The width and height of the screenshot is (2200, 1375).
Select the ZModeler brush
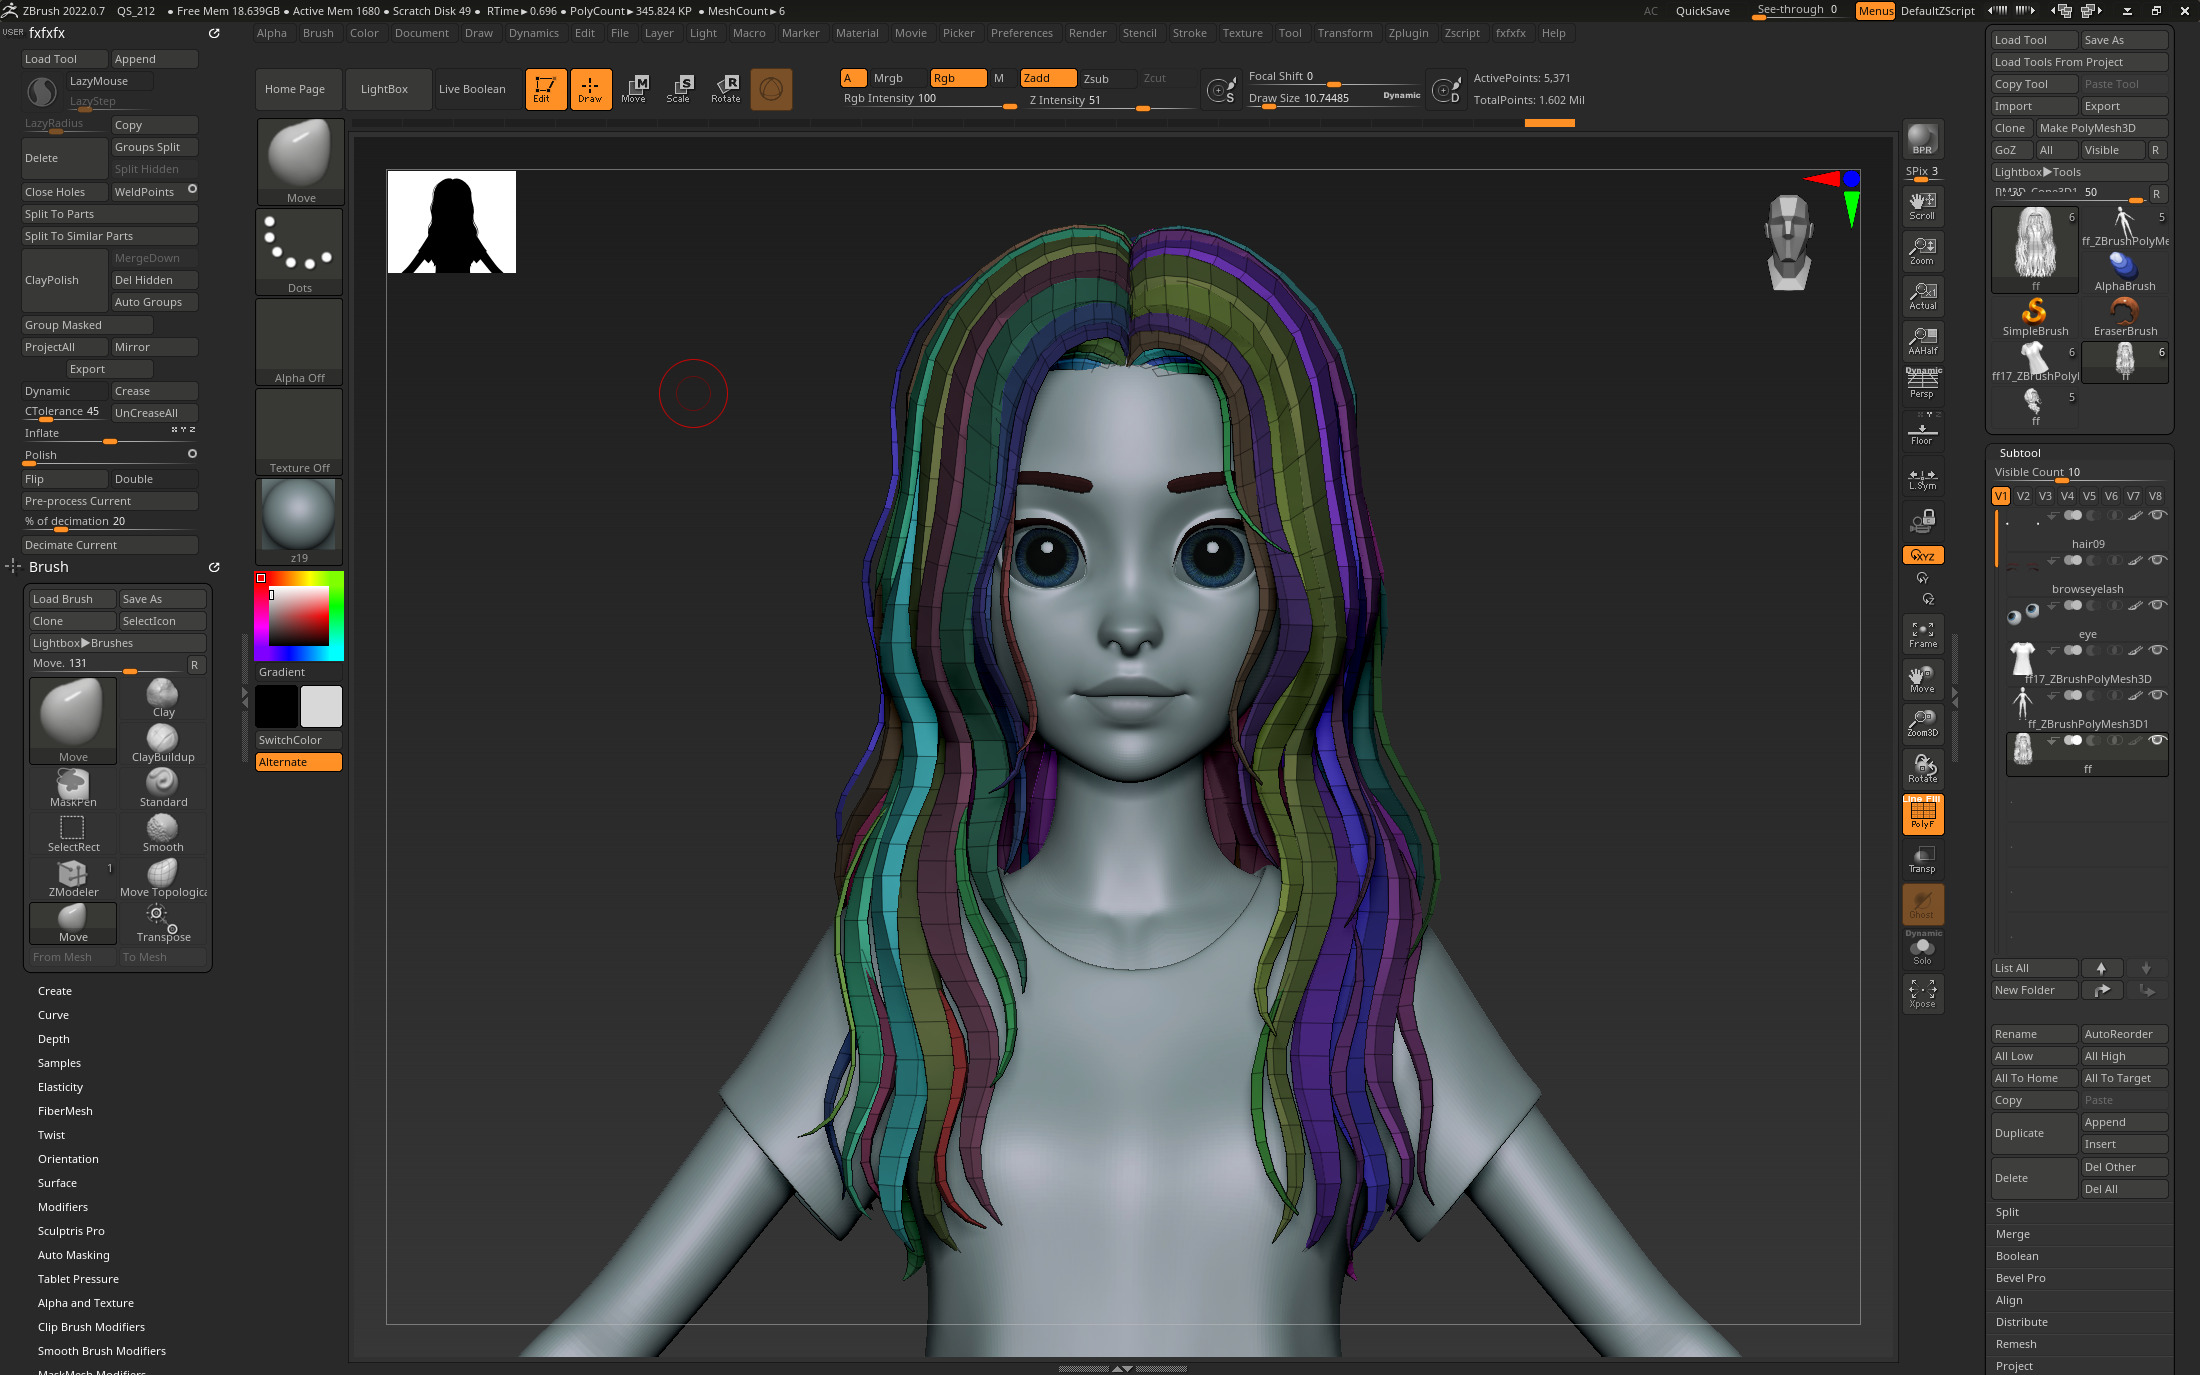[73, 878]
